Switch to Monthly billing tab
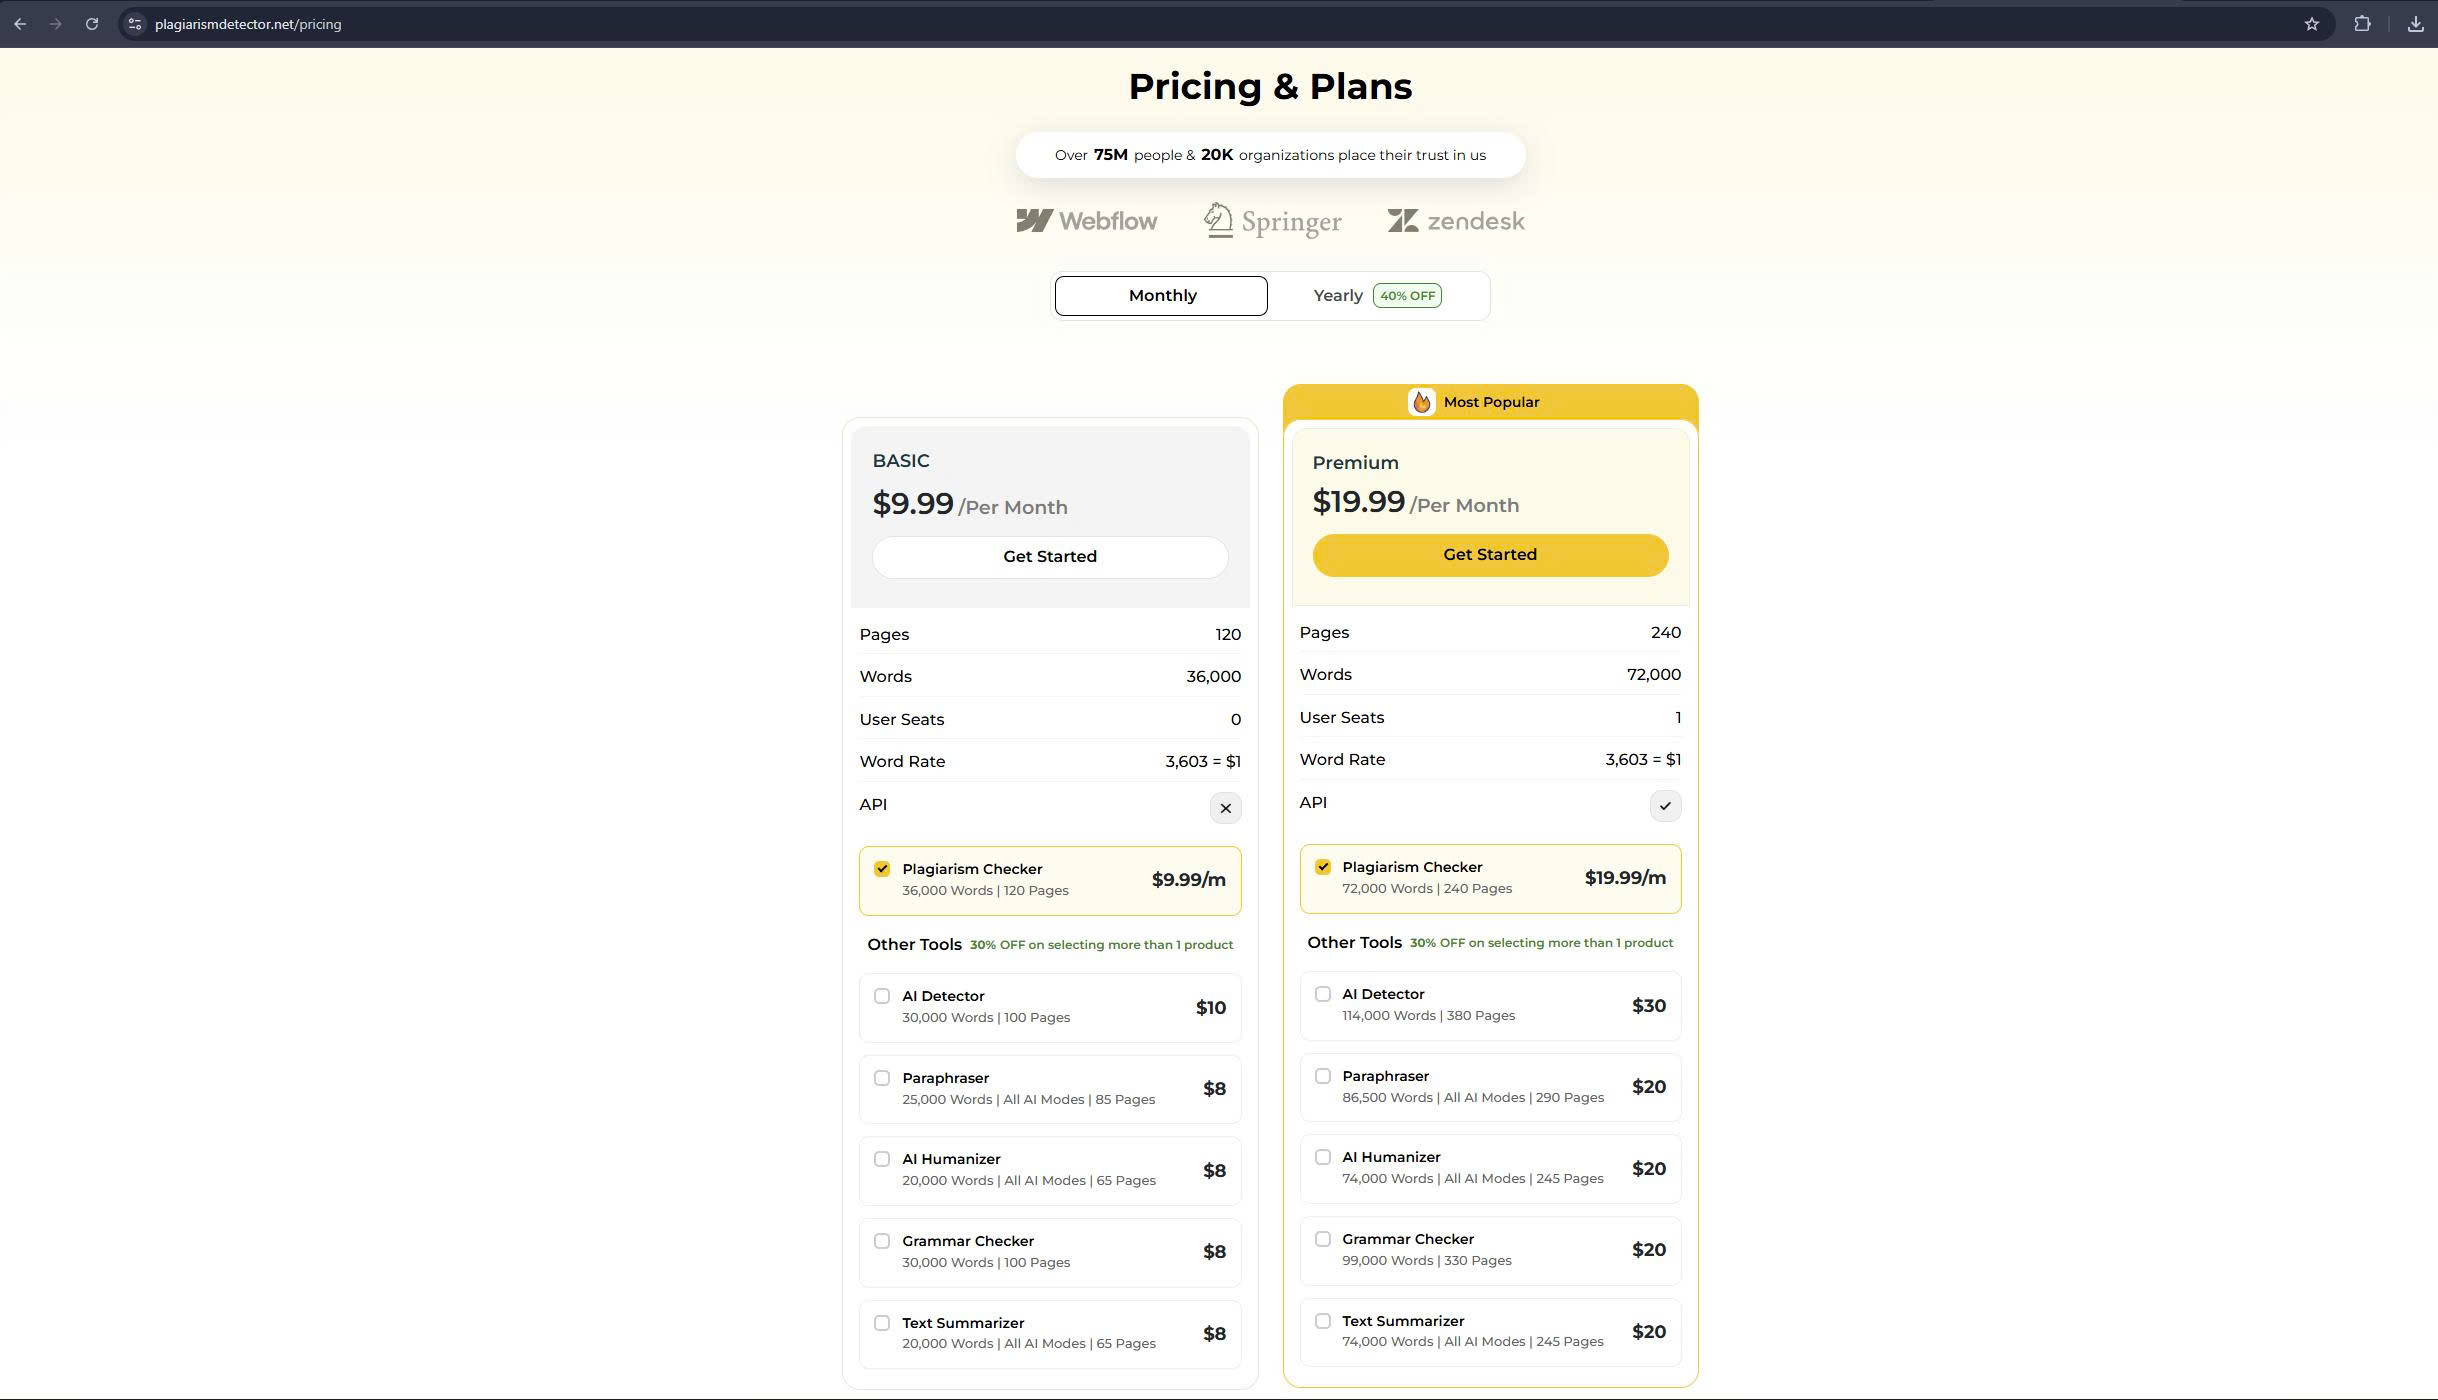This screenshot has width=2438, height=1400. point(1161,296)
